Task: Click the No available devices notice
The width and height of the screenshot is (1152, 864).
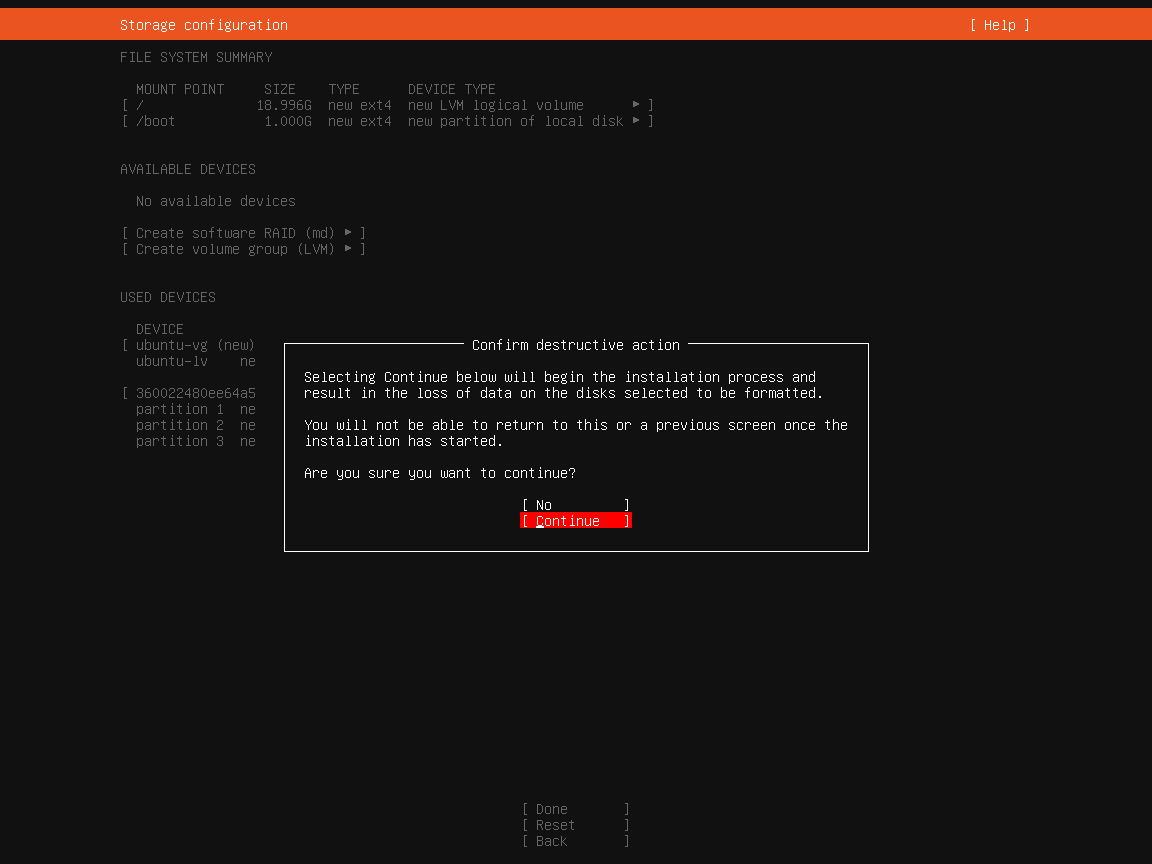Action: (215, 201)
